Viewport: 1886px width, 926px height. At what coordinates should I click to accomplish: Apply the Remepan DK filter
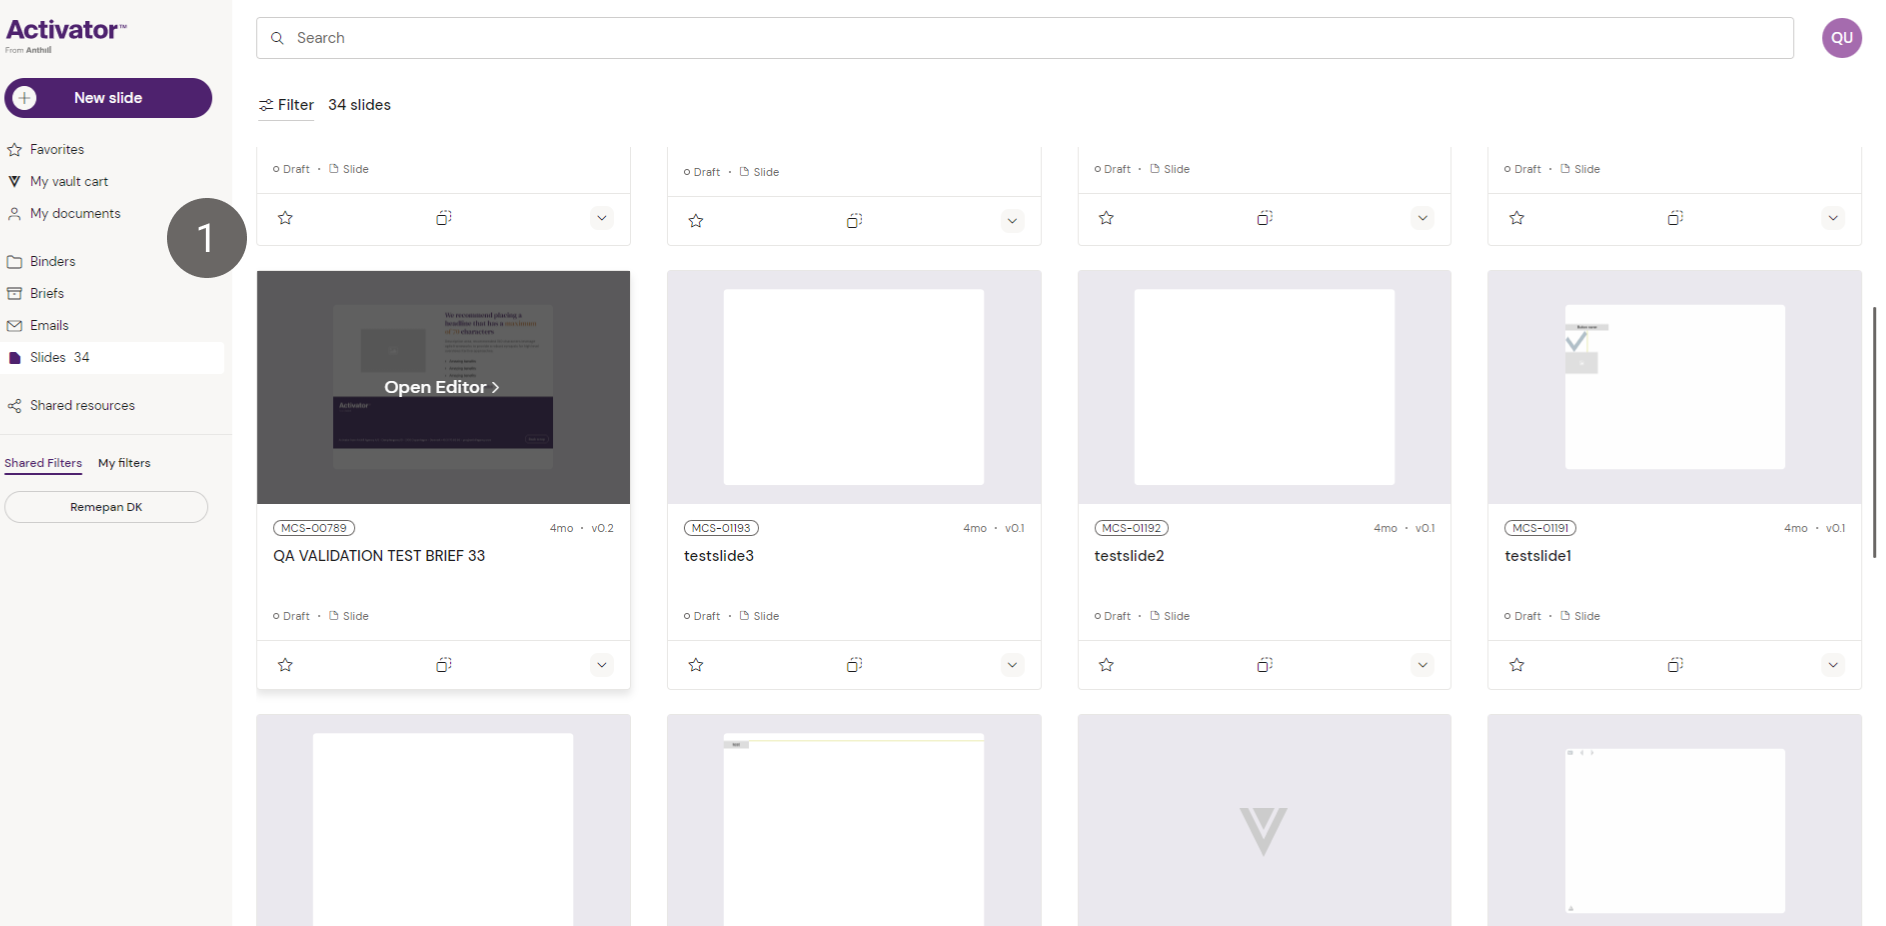click(x=106, y=507)
